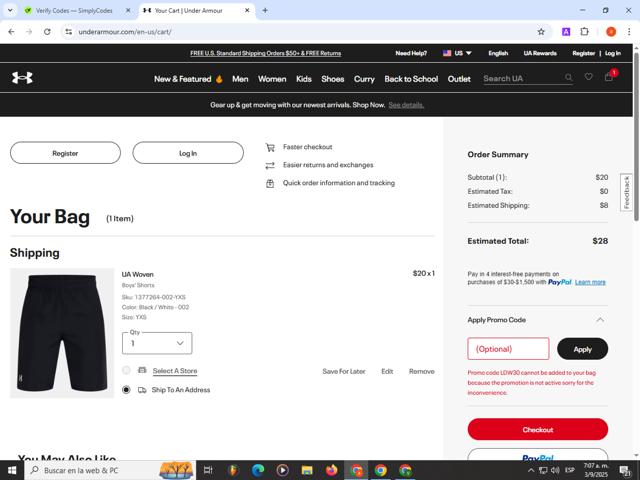This screenshot has height=480, width=640.
Task: Collapse the Apply Promo Code section
Action: tap(600, 320)
